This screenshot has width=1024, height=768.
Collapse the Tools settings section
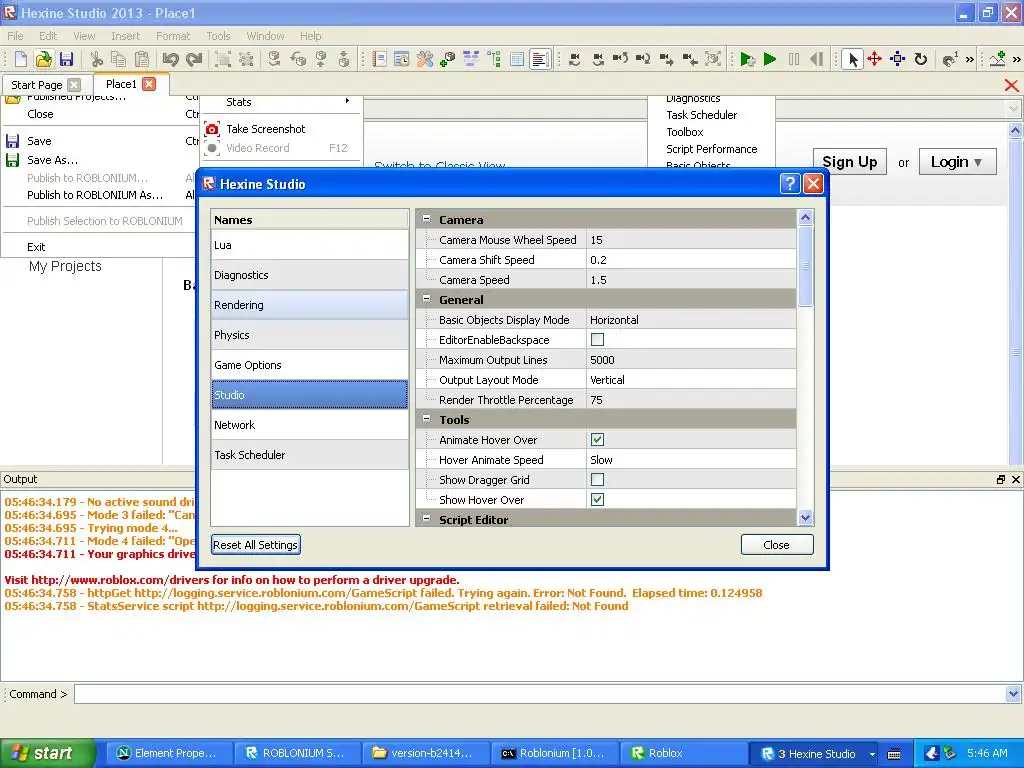tap(426, 419)
